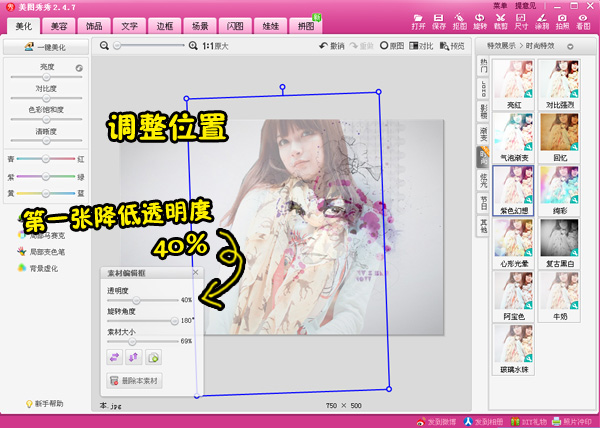The image size is (600, 428).
Task: Click the zoom-in magnifier icon
Action: (x=191, y=46)
